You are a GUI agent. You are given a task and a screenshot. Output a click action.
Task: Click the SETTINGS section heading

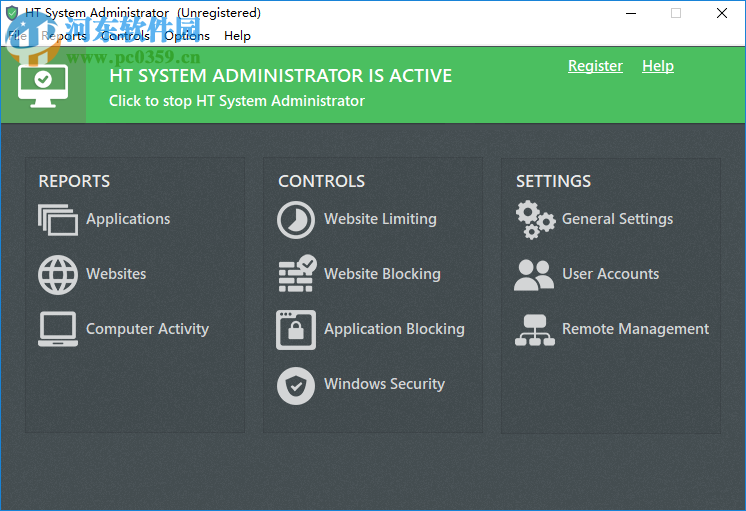[553, 181]
